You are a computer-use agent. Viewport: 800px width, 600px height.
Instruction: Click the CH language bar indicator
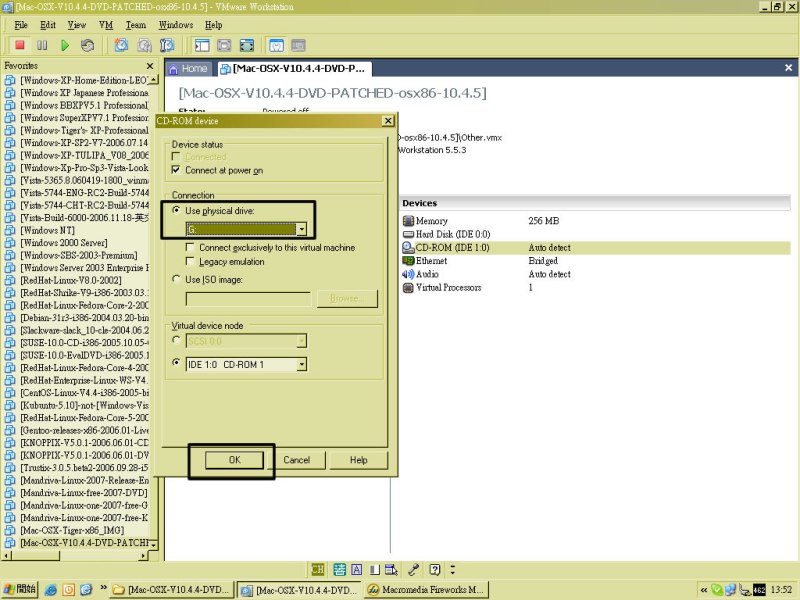318,569
